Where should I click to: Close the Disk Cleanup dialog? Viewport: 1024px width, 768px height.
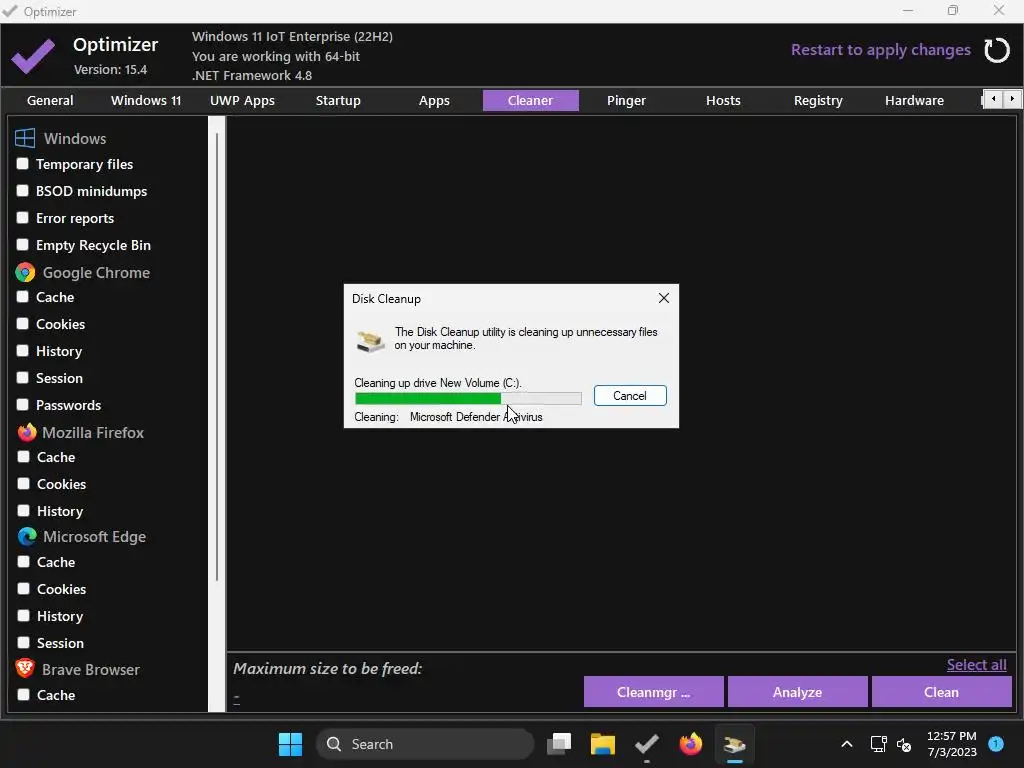click(x=664, y=298)
